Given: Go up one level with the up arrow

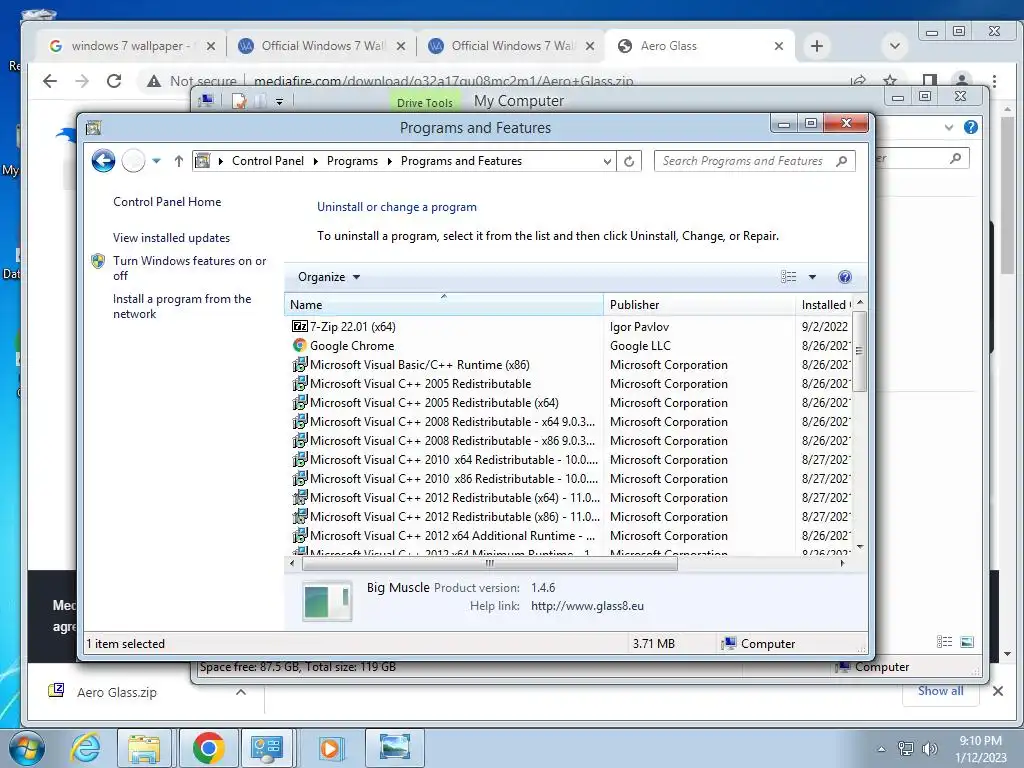Looking at the screenshot, I should click(x=178, y=161).
